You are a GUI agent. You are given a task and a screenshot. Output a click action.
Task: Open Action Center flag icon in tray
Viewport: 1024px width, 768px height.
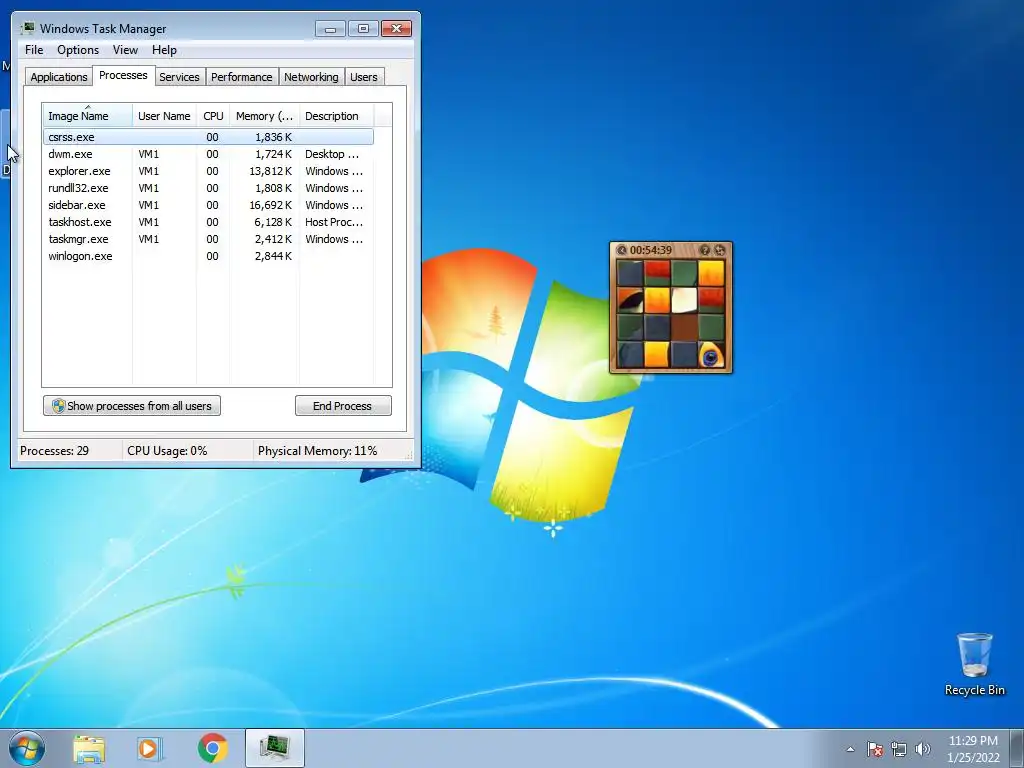874,749
